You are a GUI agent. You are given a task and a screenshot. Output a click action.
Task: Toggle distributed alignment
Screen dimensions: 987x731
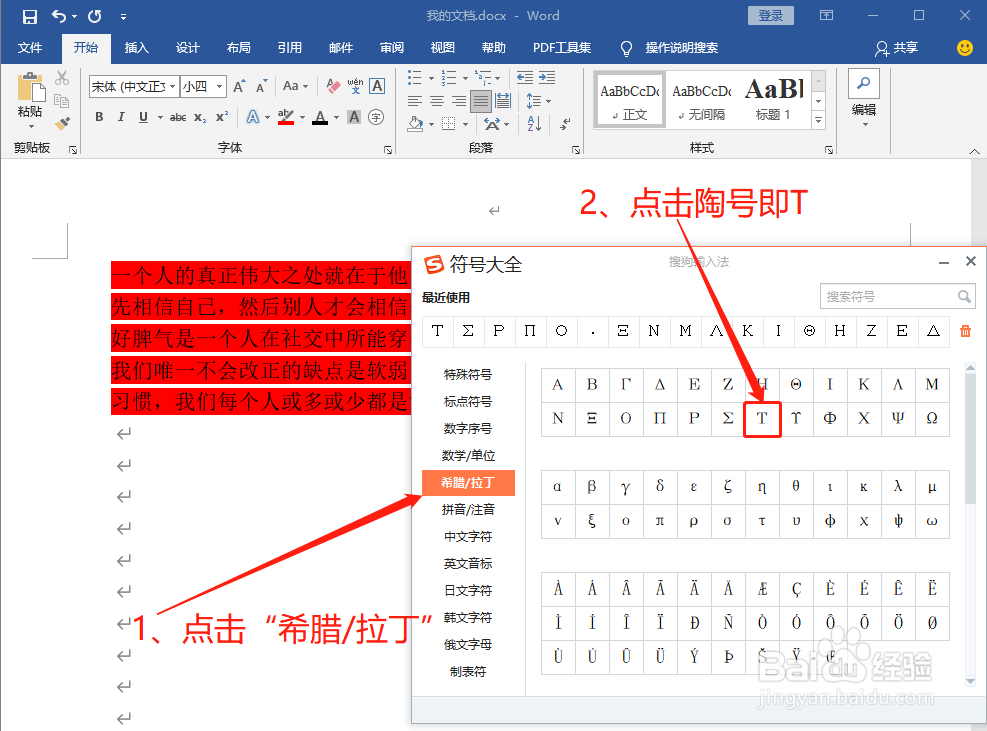tap(503, 101)
